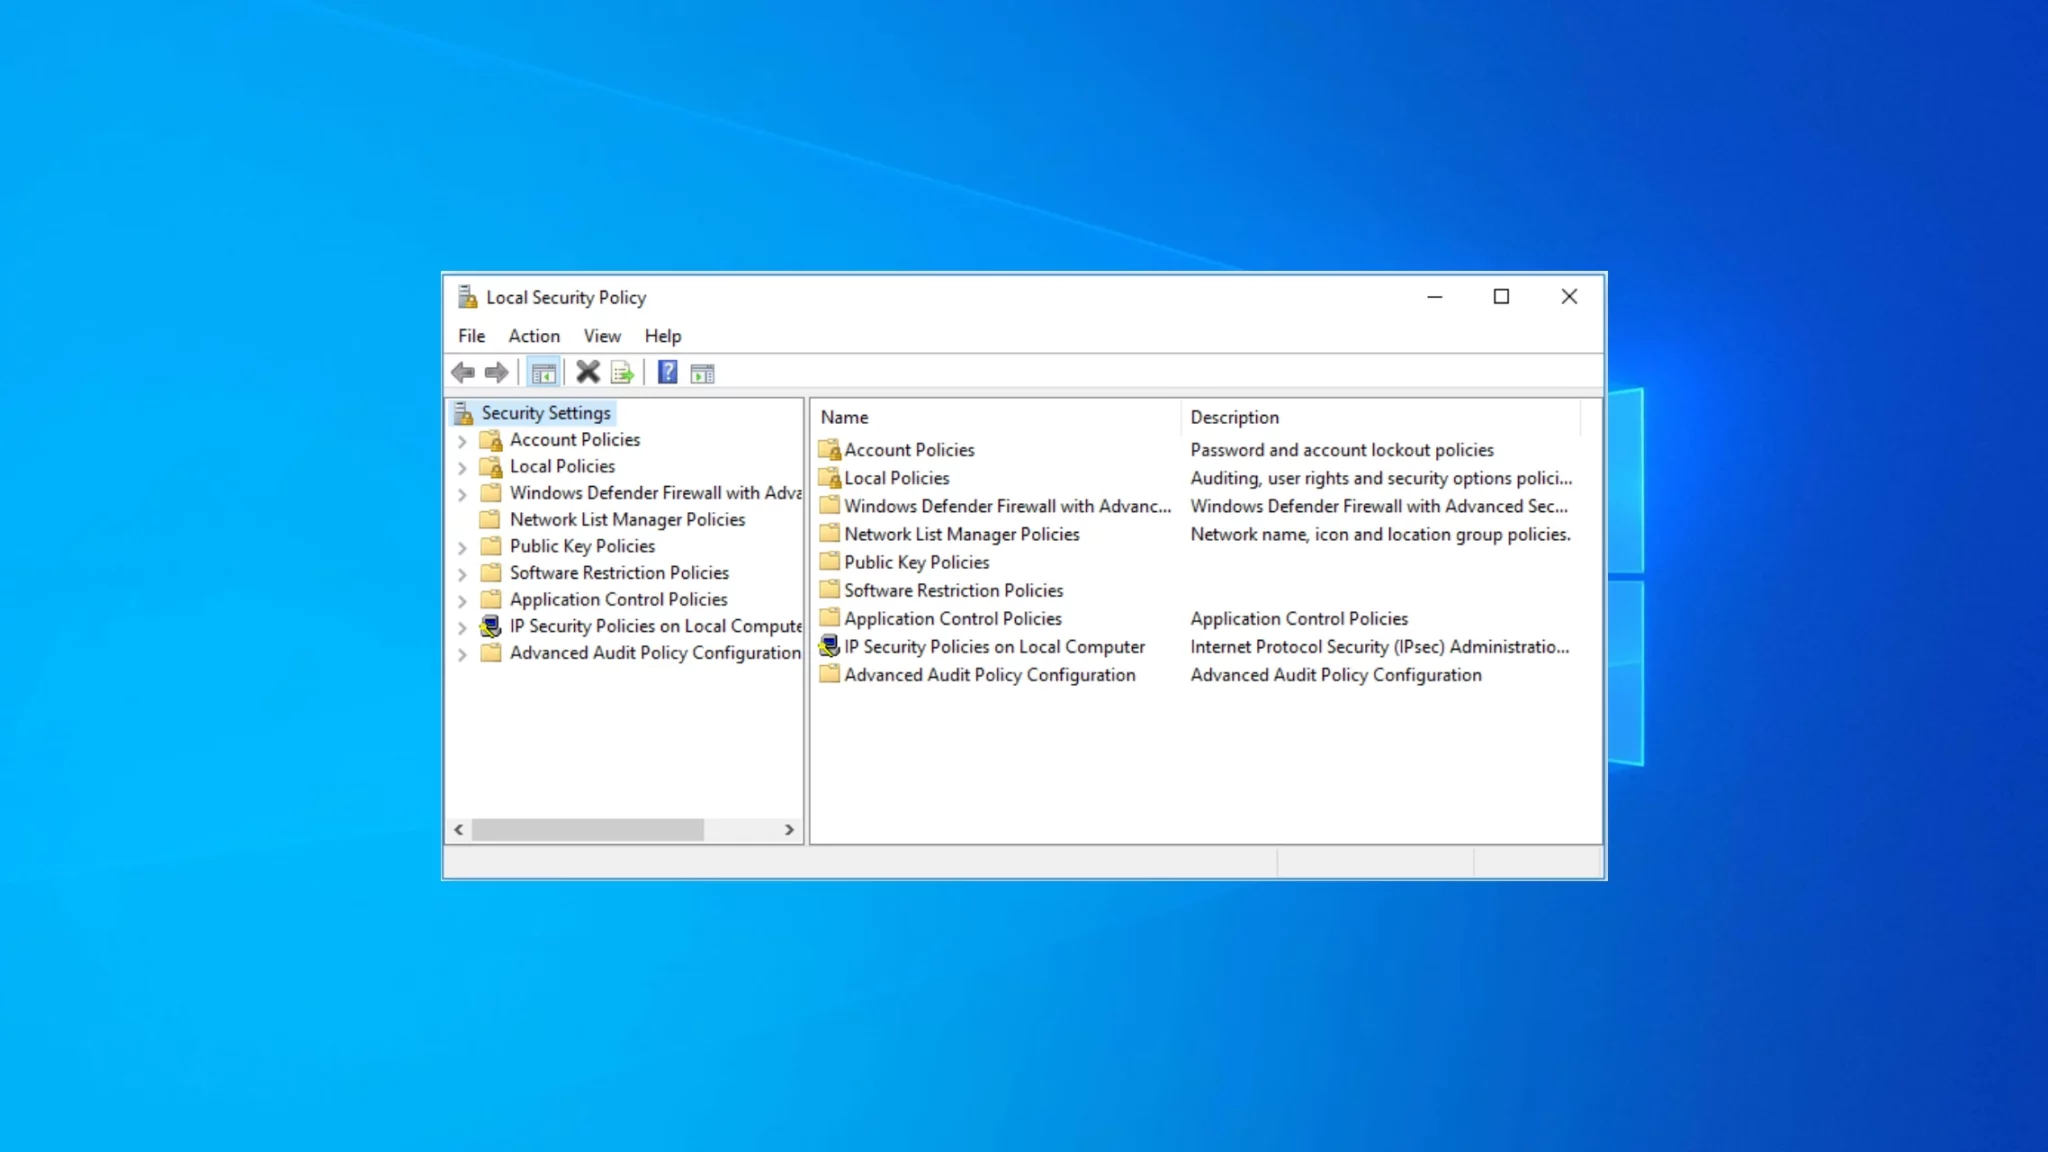The width and height of the screenshot is (2048, 1152).
Task: Expand the Account Policies tree node
Action: click(462, 440)
